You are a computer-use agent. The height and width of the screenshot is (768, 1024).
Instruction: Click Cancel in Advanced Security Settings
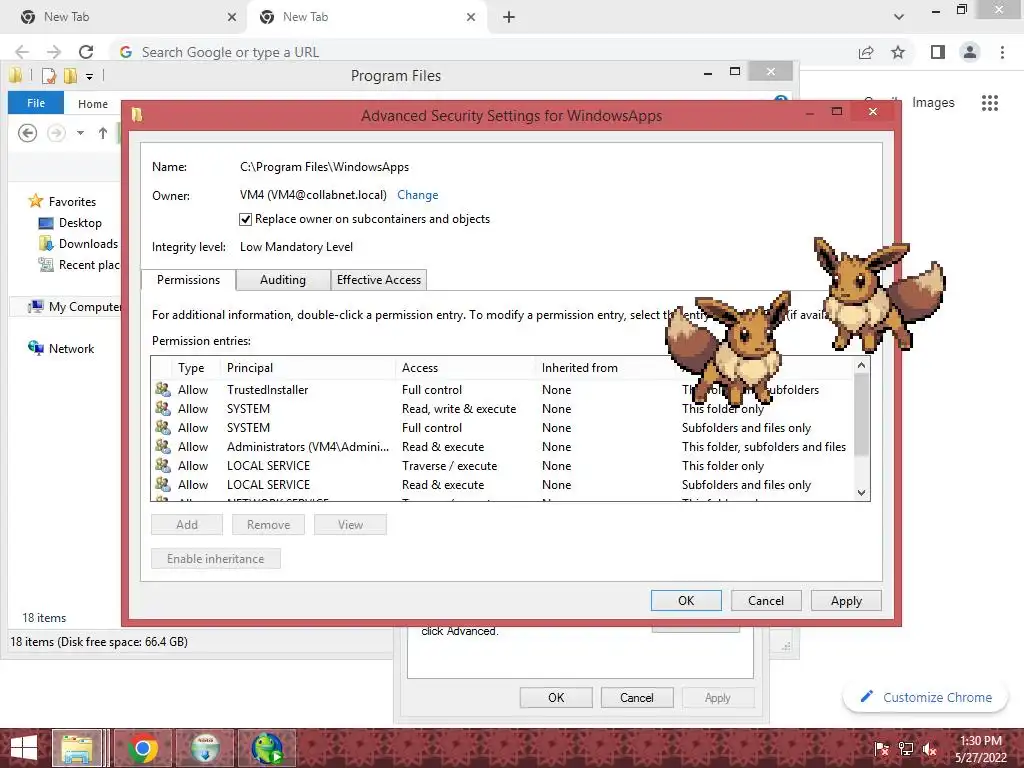[765, 601]
